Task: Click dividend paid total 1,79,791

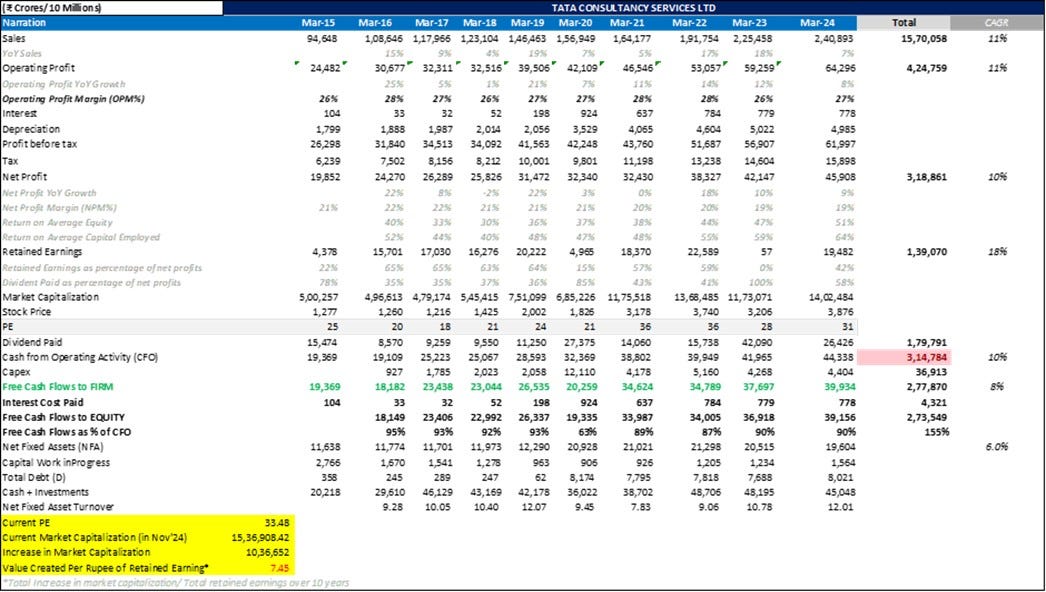Action: tap(927, 342)
